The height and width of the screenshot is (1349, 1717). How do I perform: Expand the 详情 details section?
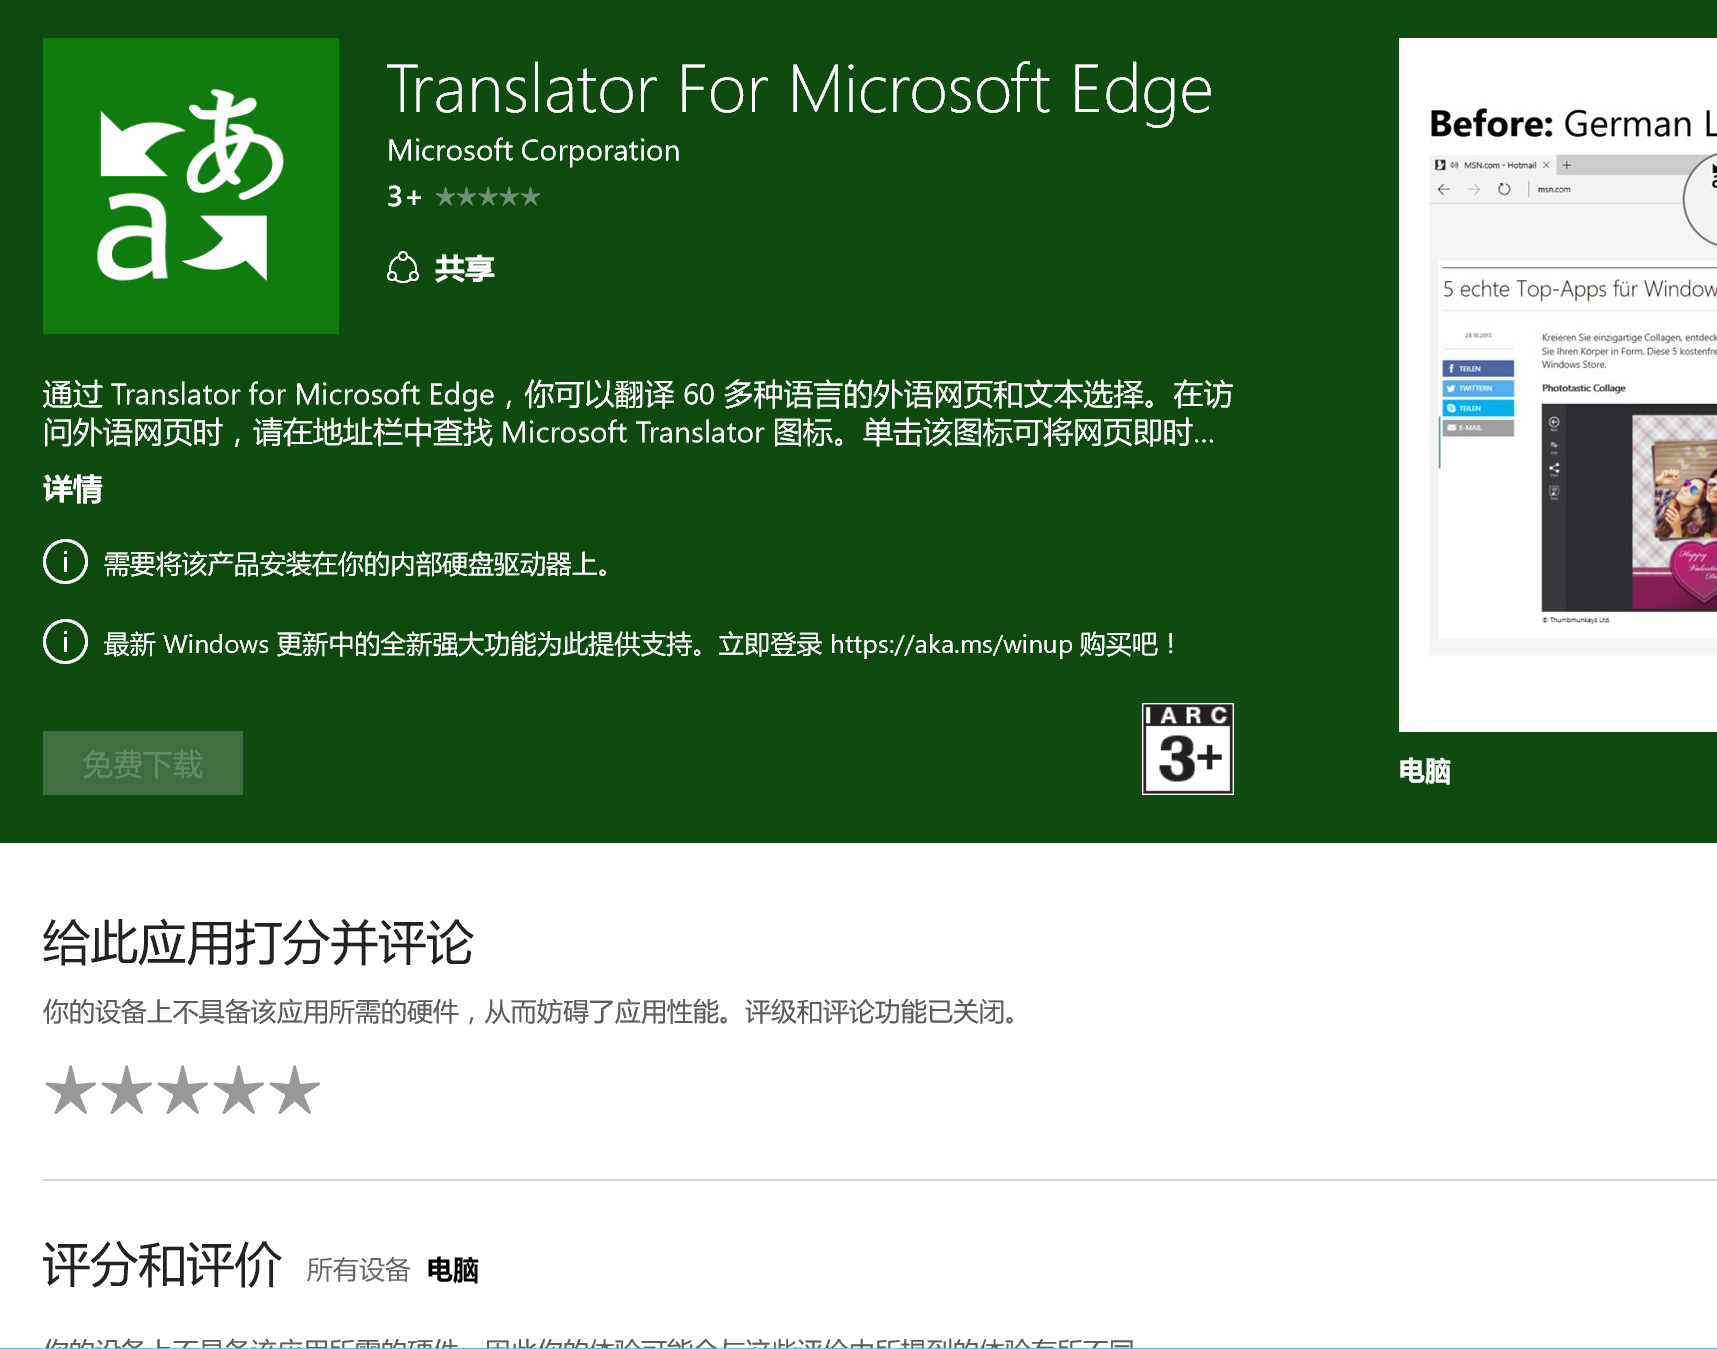tap(73, 489)
